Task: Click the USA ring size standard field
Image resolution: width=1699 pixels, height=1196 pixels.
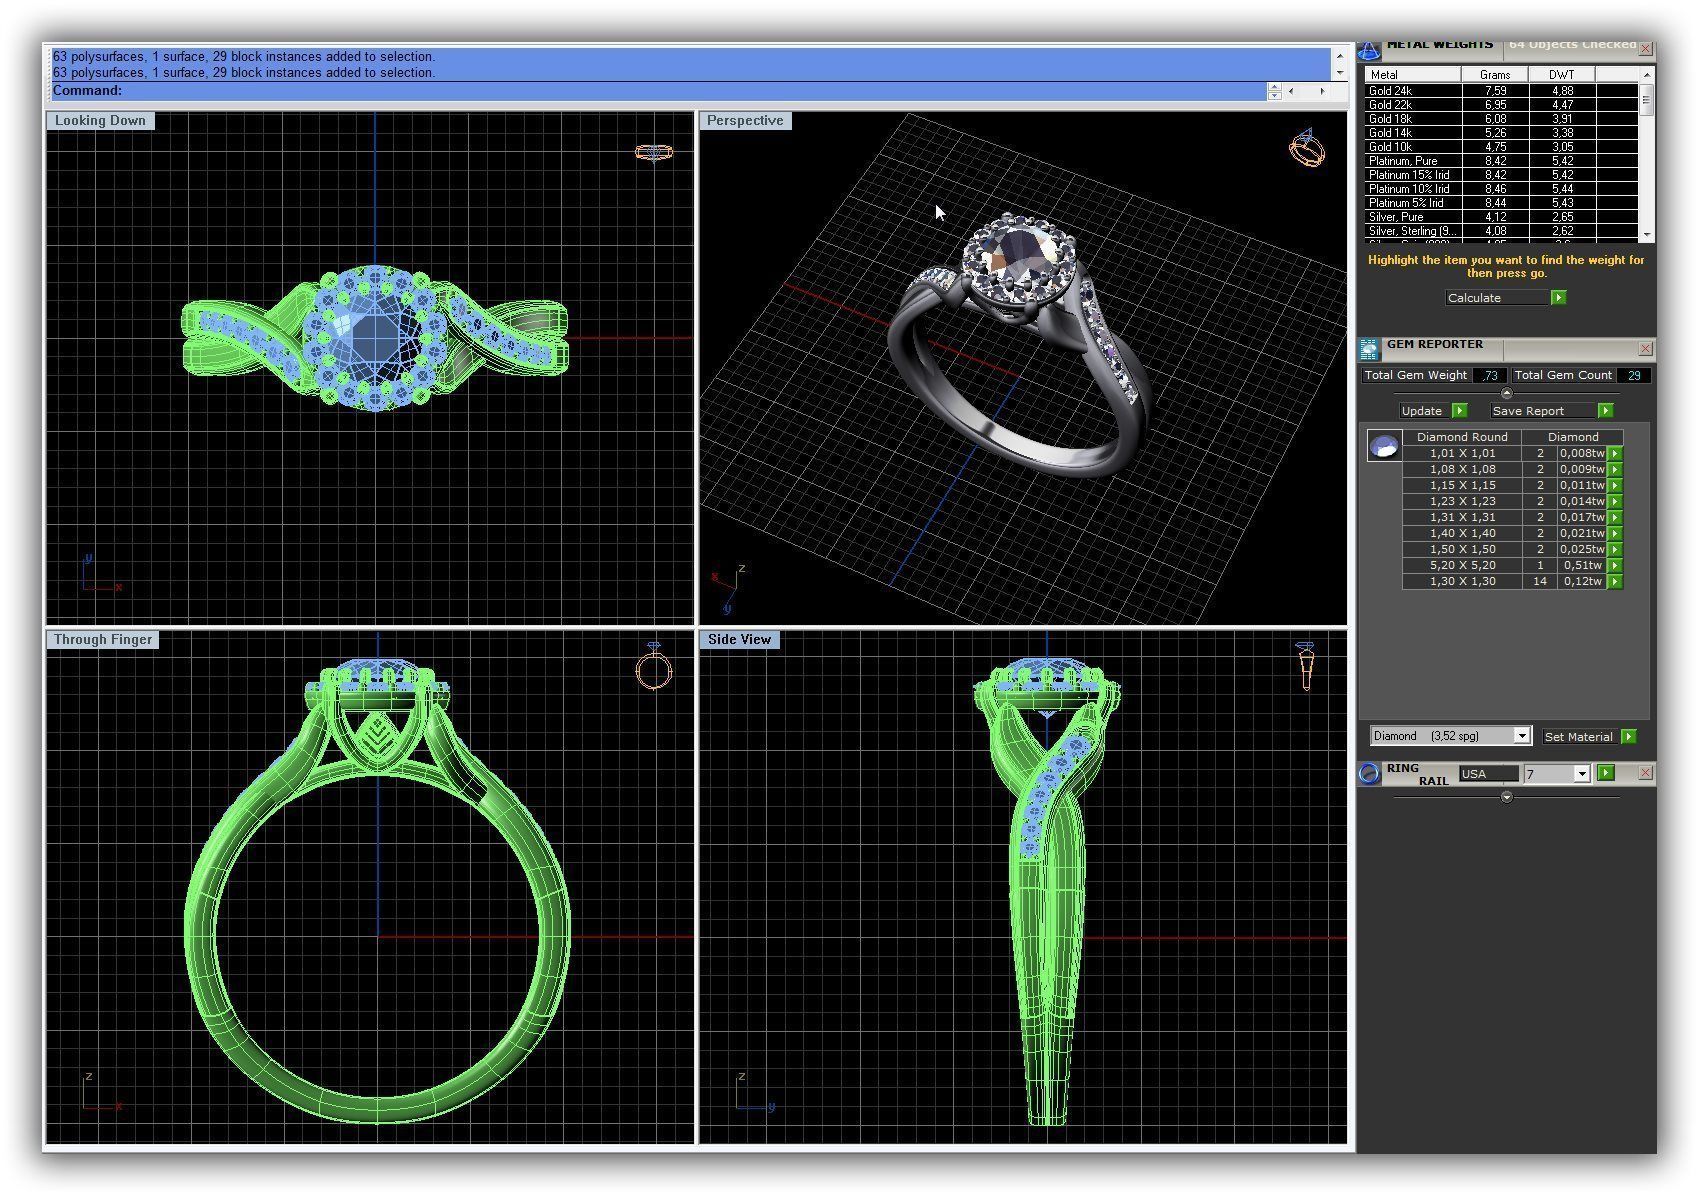Action: click(x=1488, y=774)
